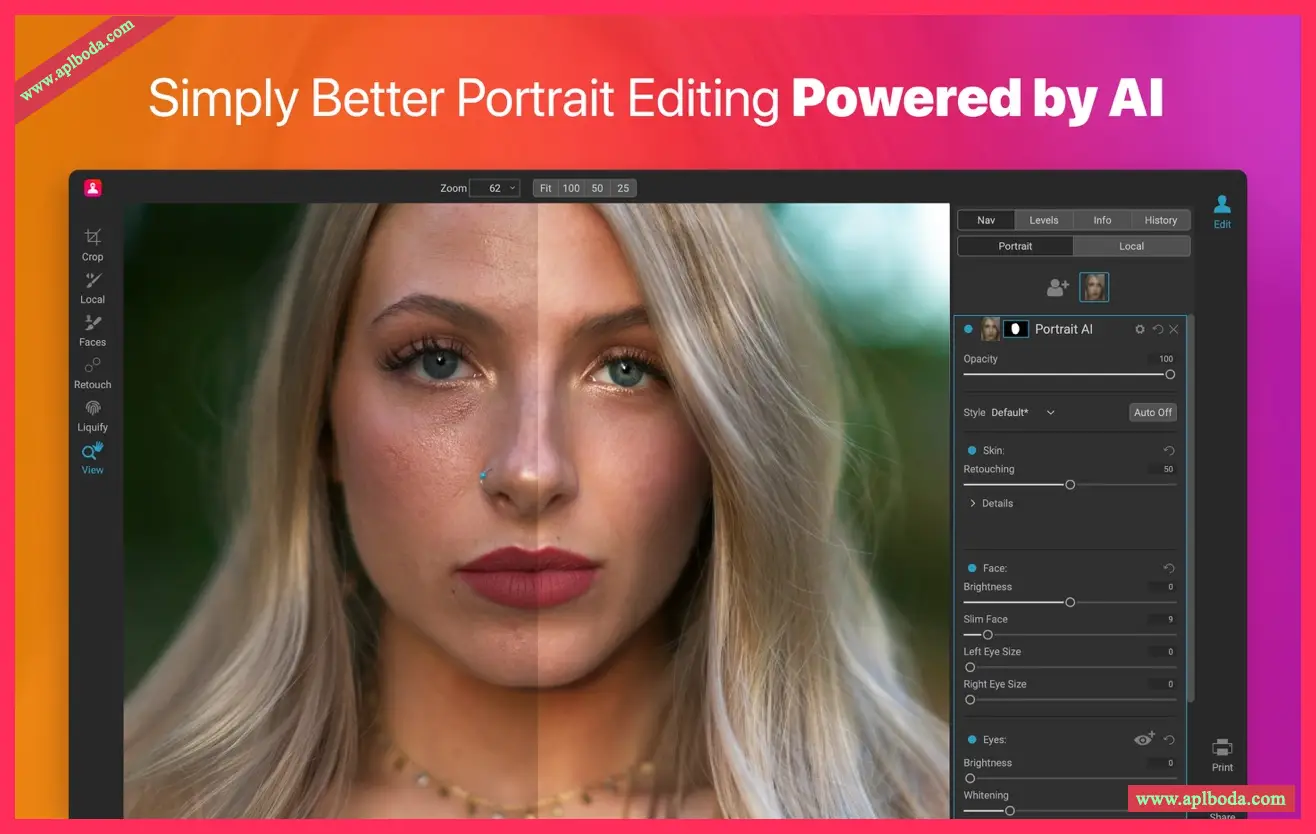Expand the Skin Details section

point(973,504)
